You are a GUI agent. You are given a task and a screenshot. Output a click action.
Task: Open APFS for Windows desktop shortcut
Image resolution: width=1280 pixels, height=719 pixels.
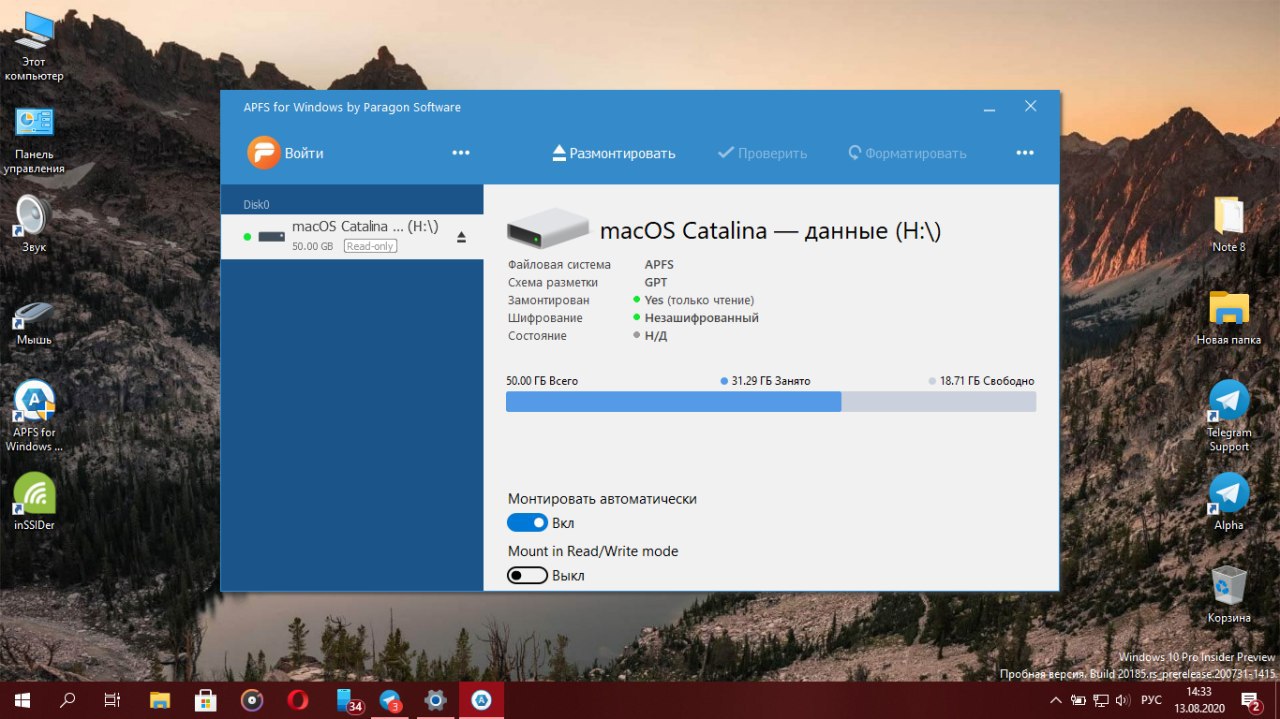[34, 417]
